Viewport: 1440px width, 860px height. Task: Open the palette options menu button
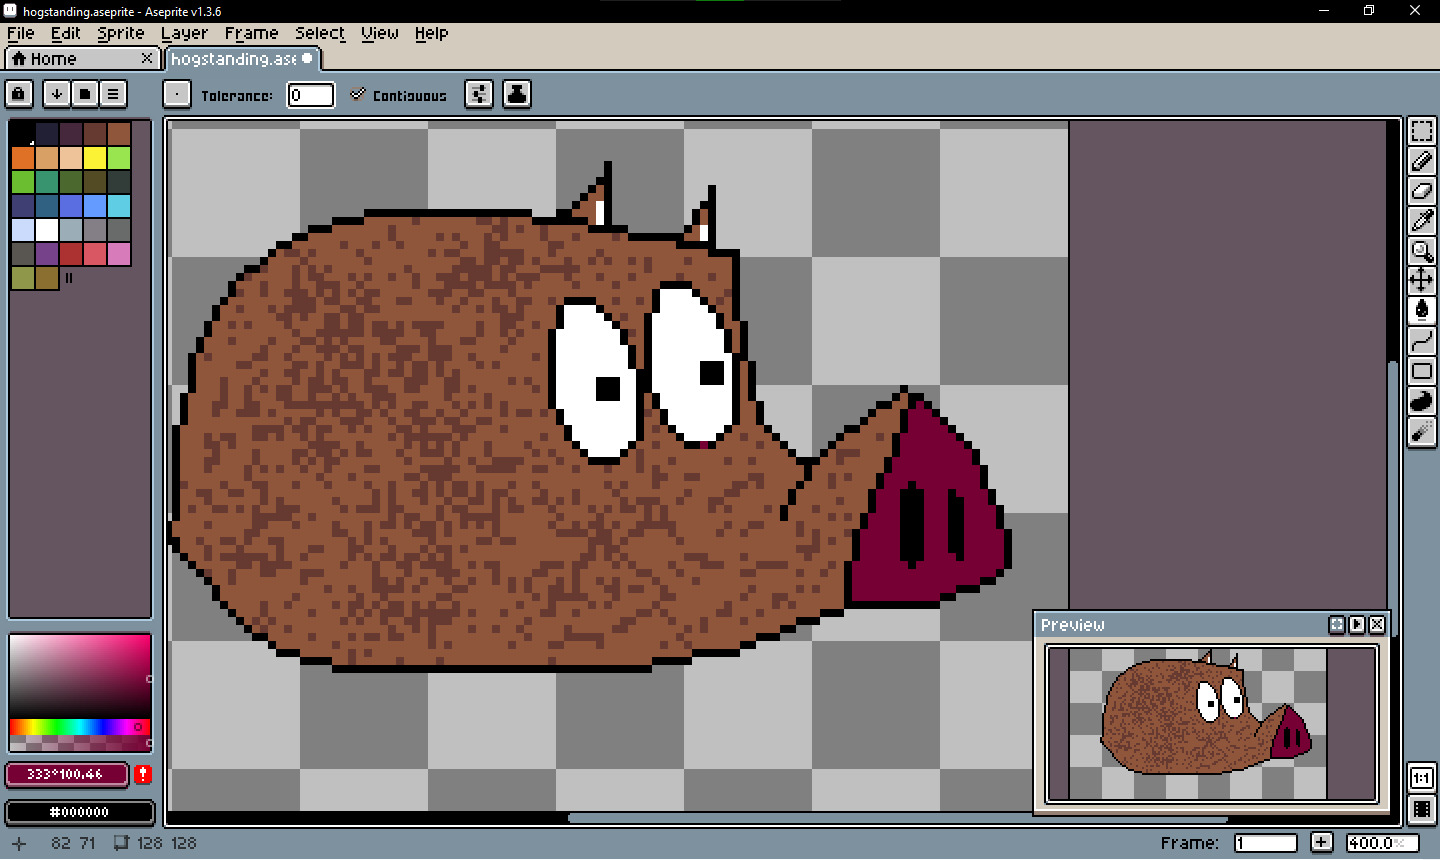click(113, 94)
